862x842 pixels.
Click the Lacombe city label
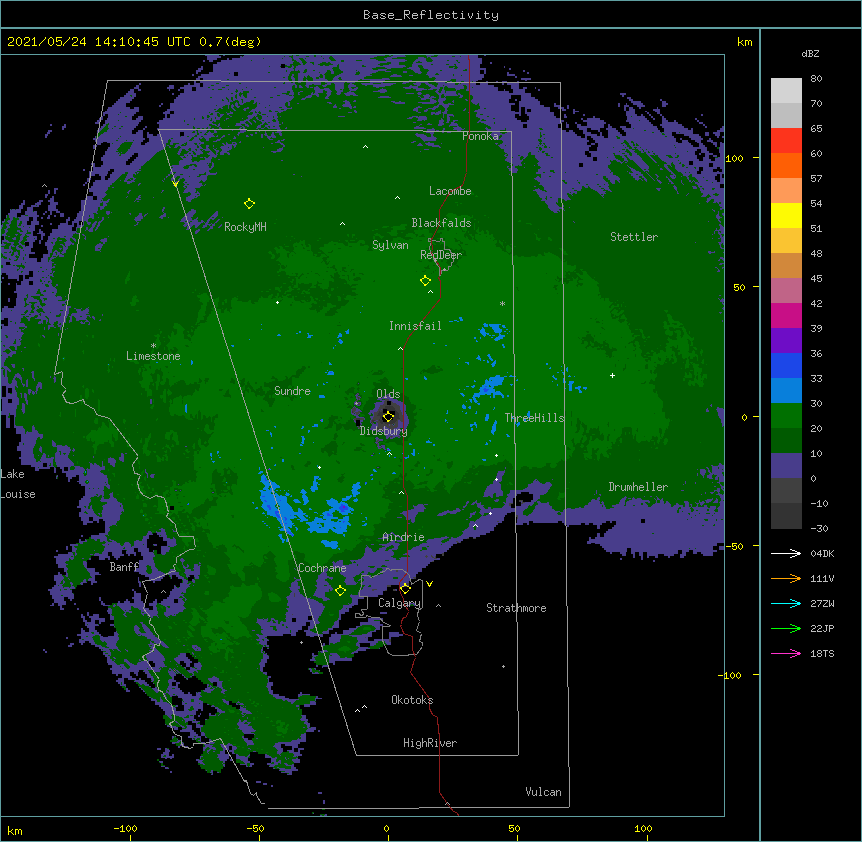tap(450, 191)
